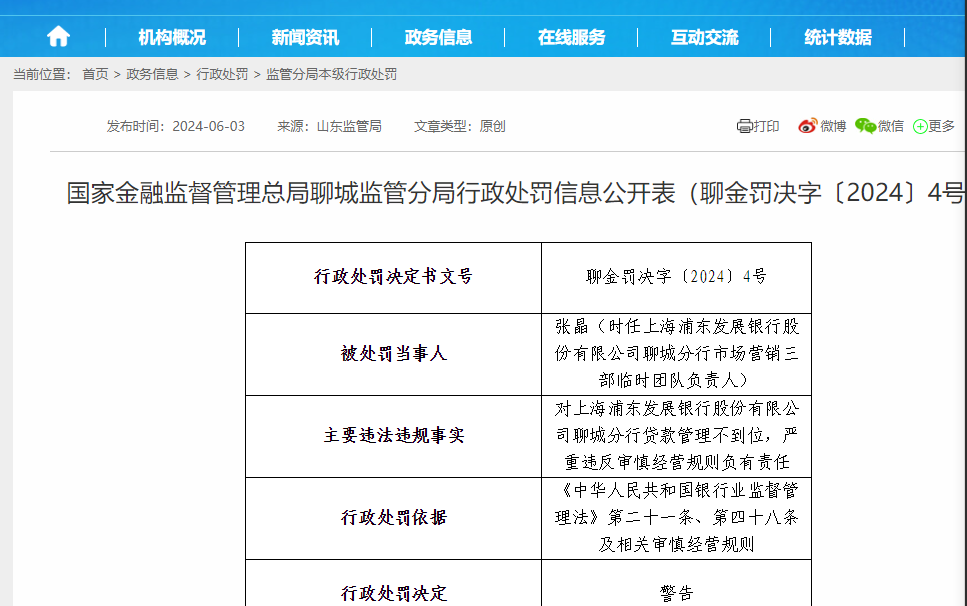The image size is (967, 606).
Task: Open the 互动交流 section
Action: coord(704,37)
